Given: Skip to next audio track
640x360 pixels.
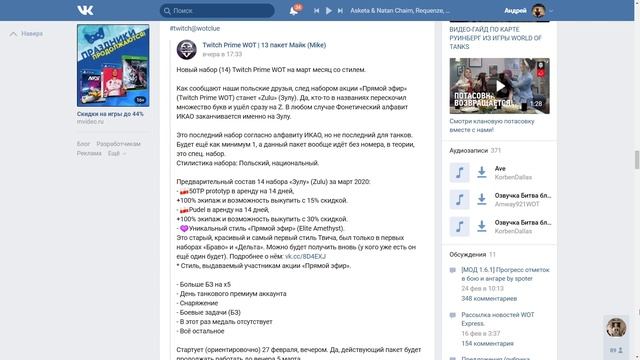Looking at the screenshot, I should pyautogui.click(x=340, y=11).
